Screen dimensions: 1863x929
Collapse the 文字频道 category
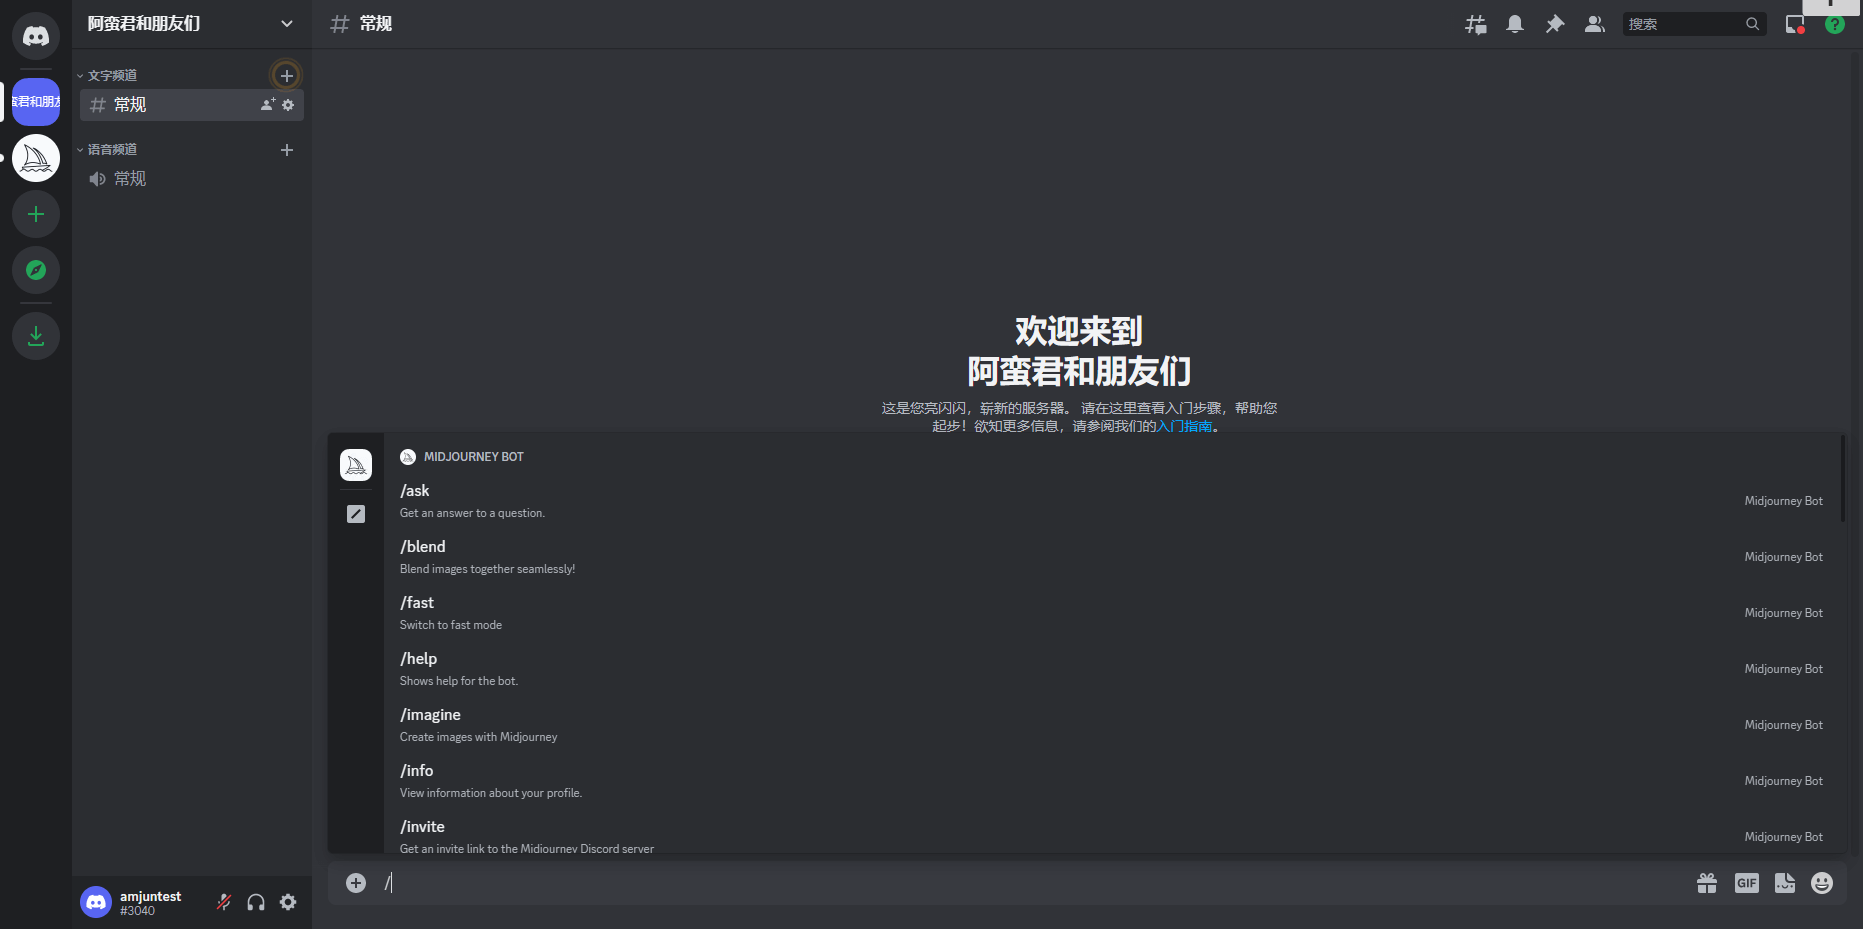(x=112, y=76)
